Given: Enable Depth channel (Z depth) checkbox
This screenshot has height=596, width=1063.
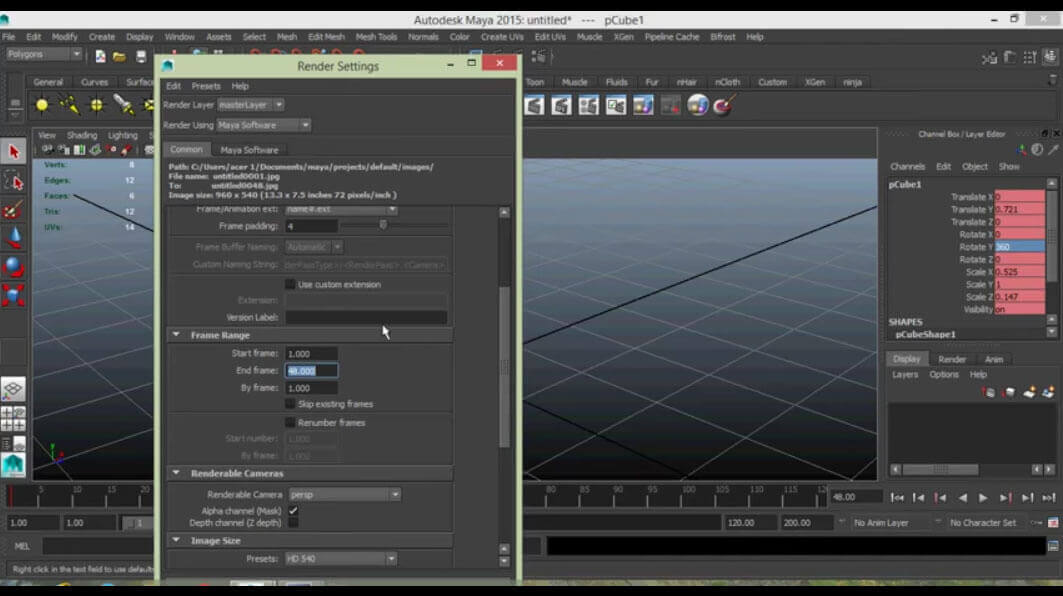Looking at the screenshot, I should click(294, 523).
